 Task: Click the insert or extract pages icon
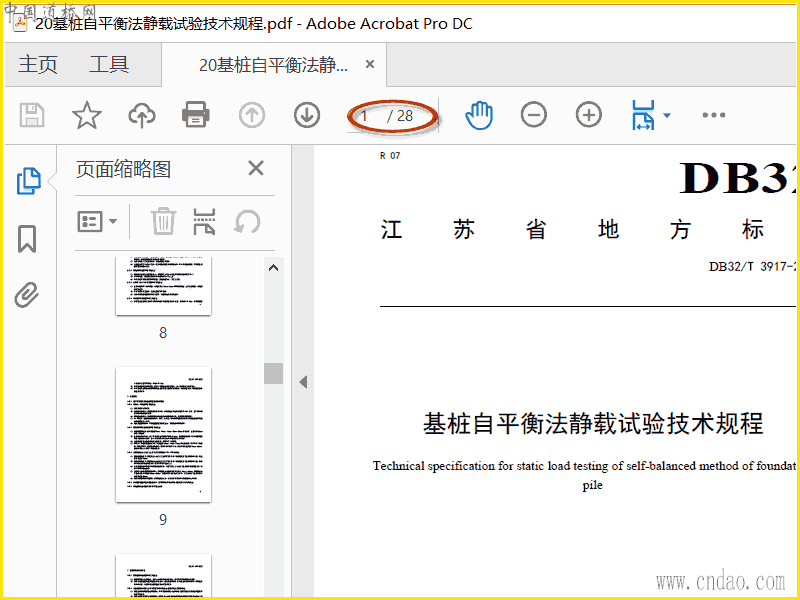click(x=204, y=221)
